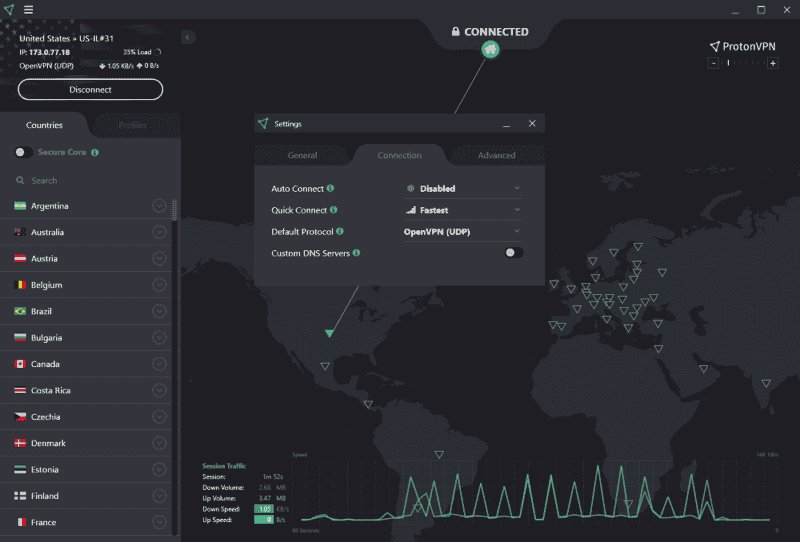Collapse the sidebar with arrow button
Image resolution: width=800 pixels, height=542 pixels.
tap(187, 37)
